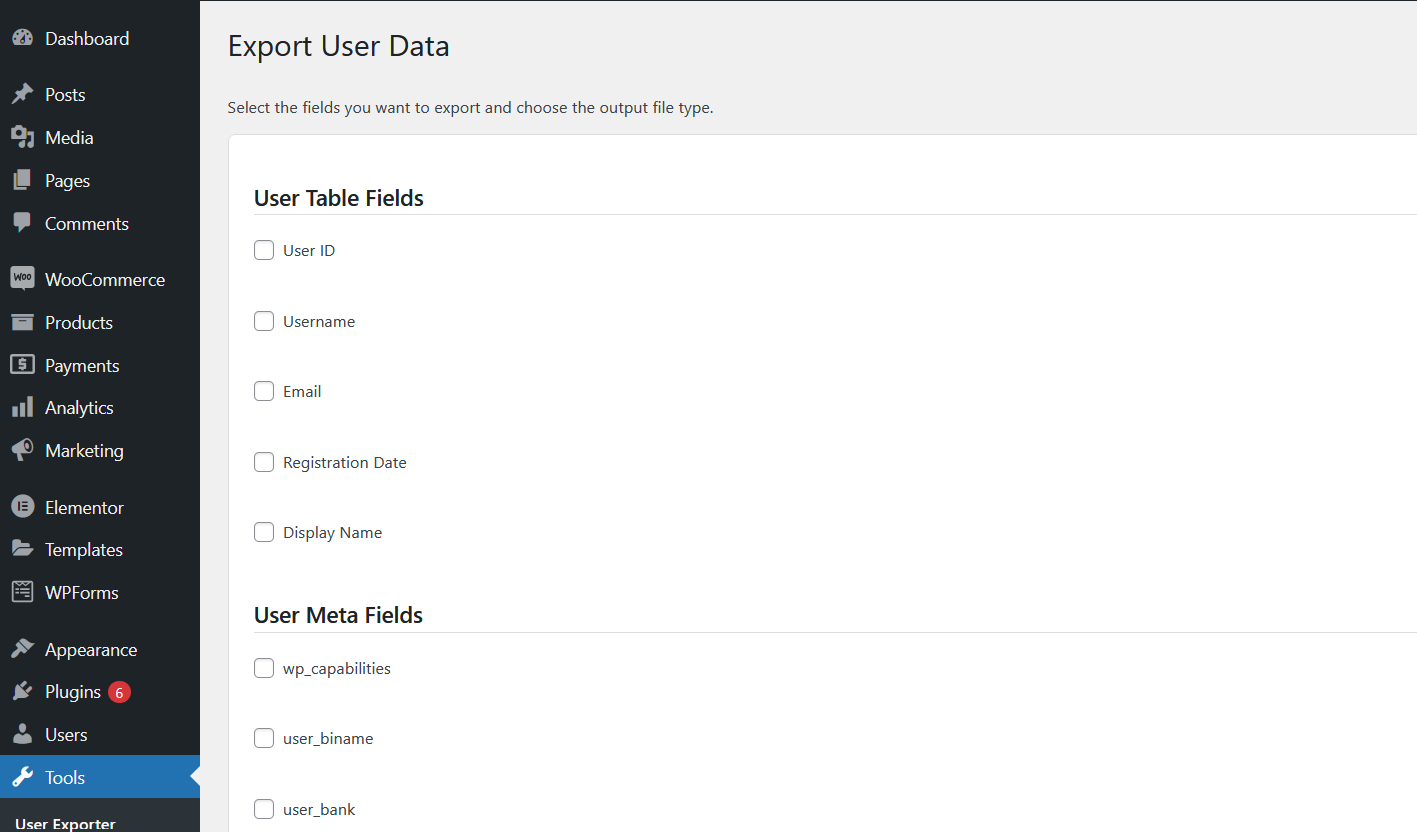Click the Marketing megaphone icon
The width and height of the screenshot is (1417, 832).
(22, 451)
